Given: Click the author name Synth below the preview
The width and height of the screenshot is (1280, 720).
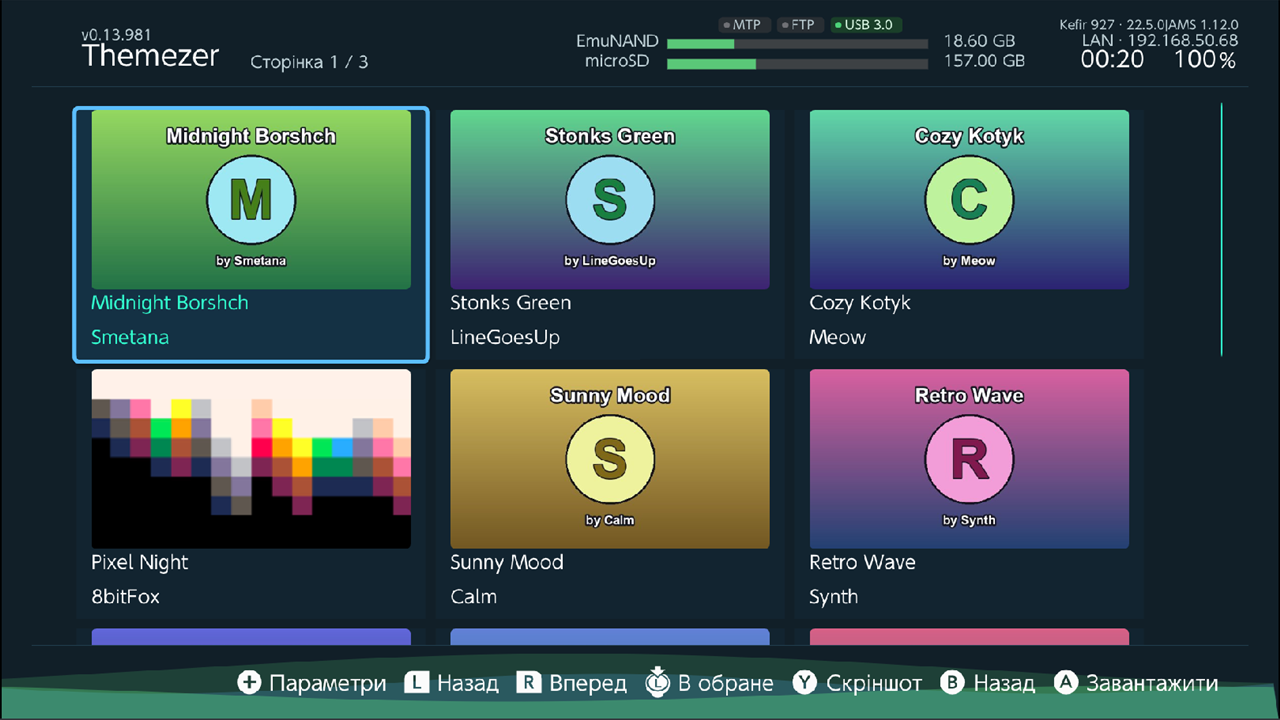Looking at the screenshot, I should click(x=834, y=597).
